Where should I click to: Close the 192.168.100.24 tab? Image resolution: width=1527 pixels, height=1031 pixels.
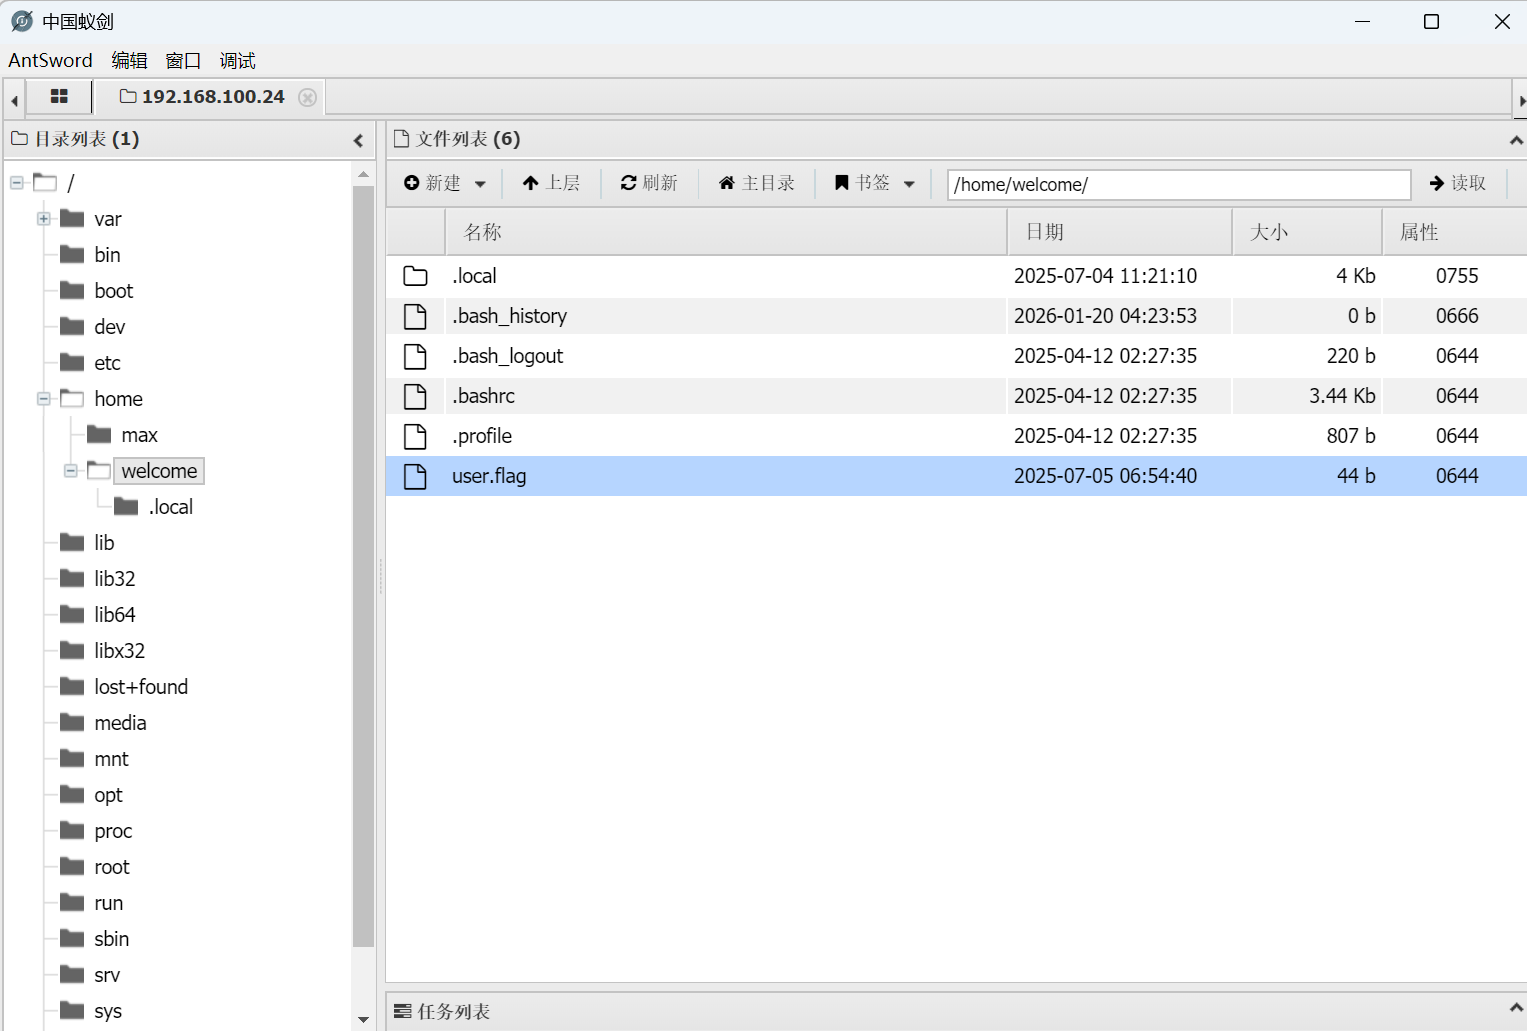tap(308, 97)
